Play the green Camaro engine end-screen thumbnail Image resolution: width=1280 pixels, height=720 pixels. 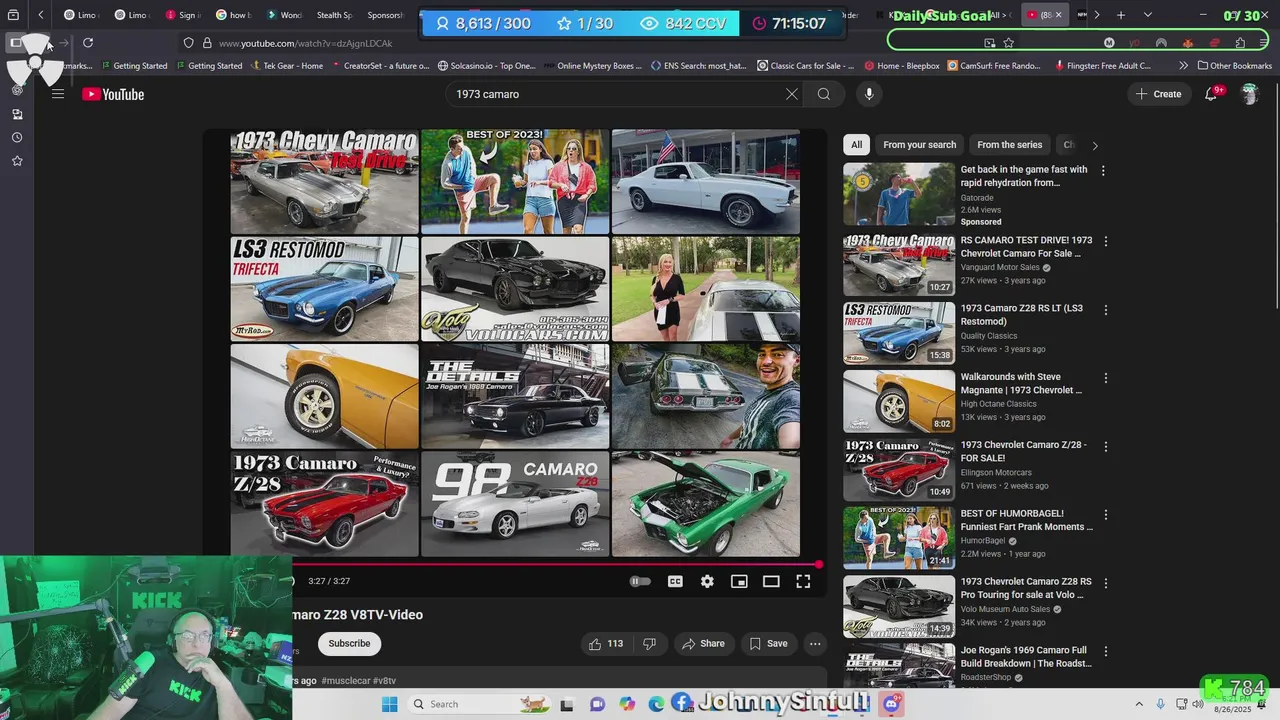pyautogui.click(x=706, y=503)
